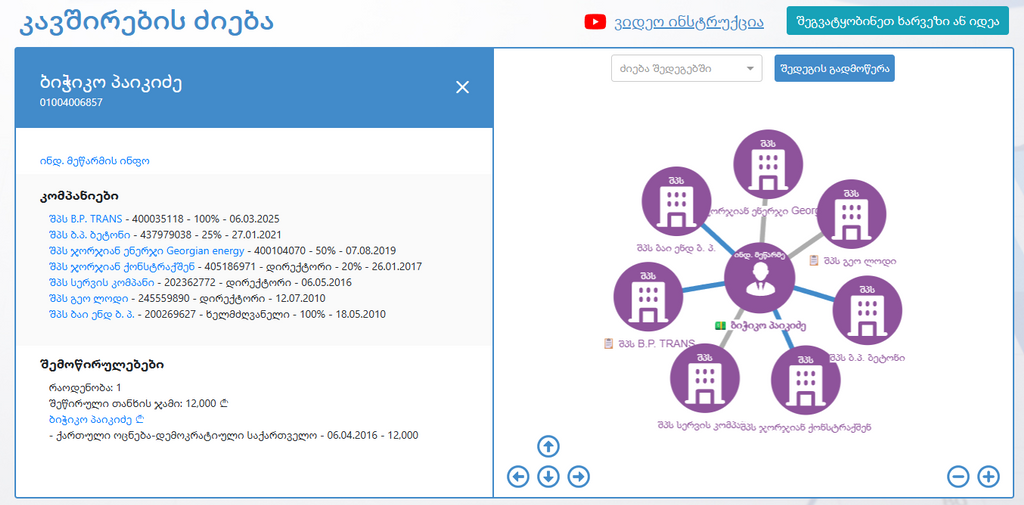The height and width of the screenshot is (505, 1024).
Task: Click the შპს ბ.პ. ბეტონი graph label text
Action: (867, 357)
